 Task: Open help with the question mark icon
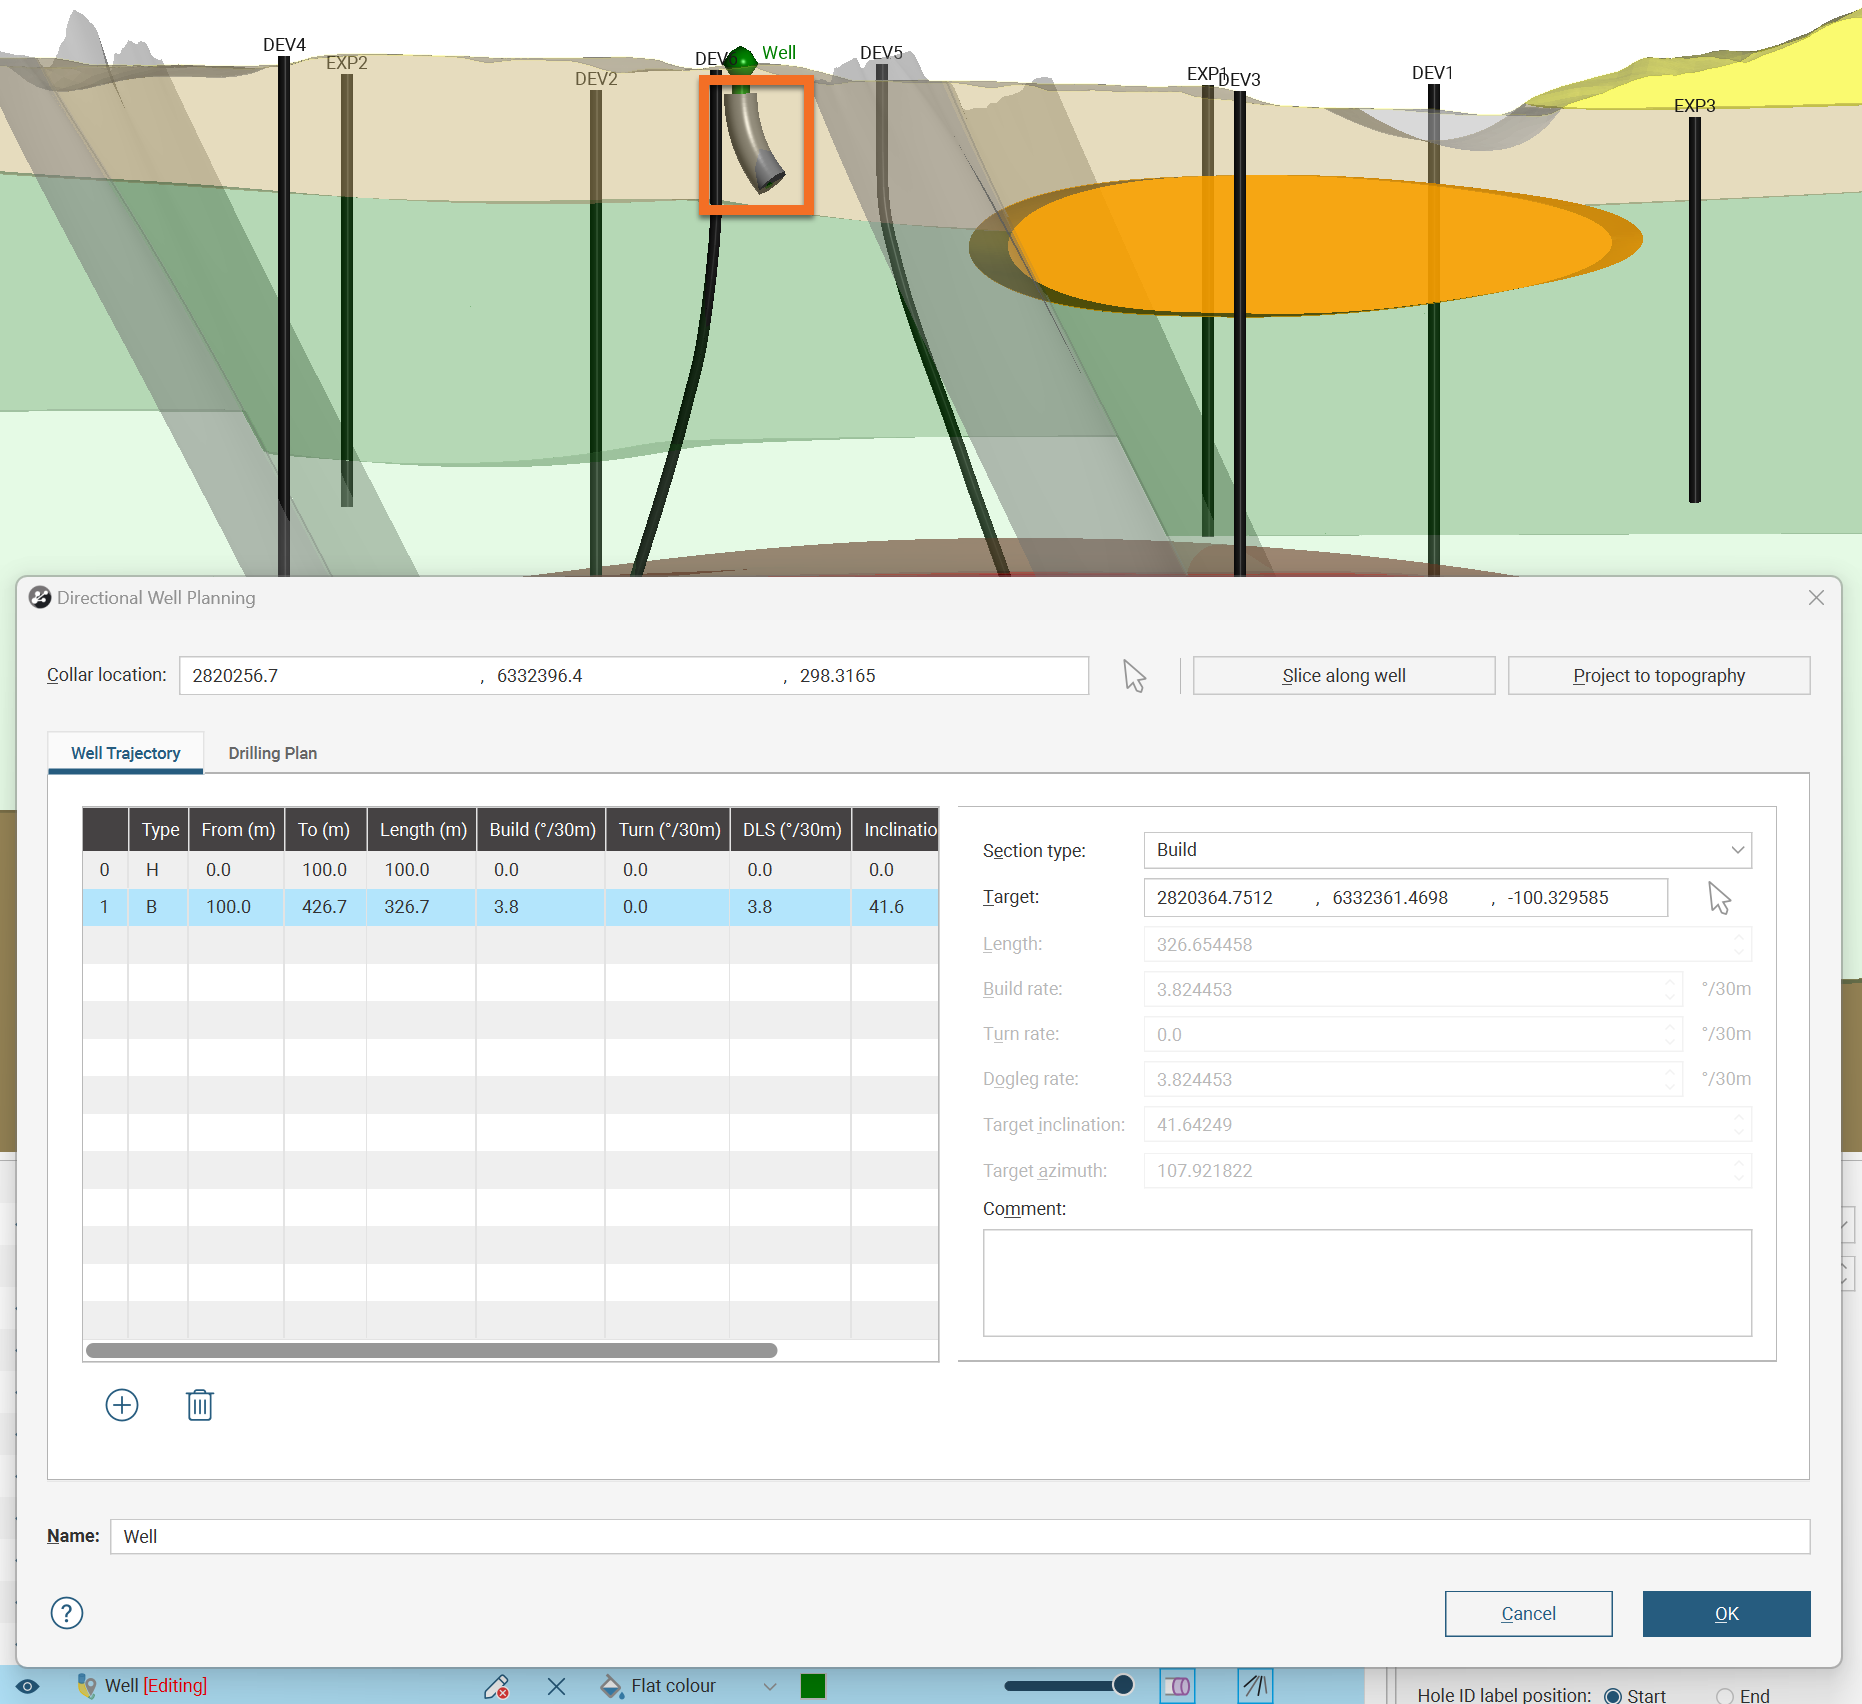click(67, 1613)
